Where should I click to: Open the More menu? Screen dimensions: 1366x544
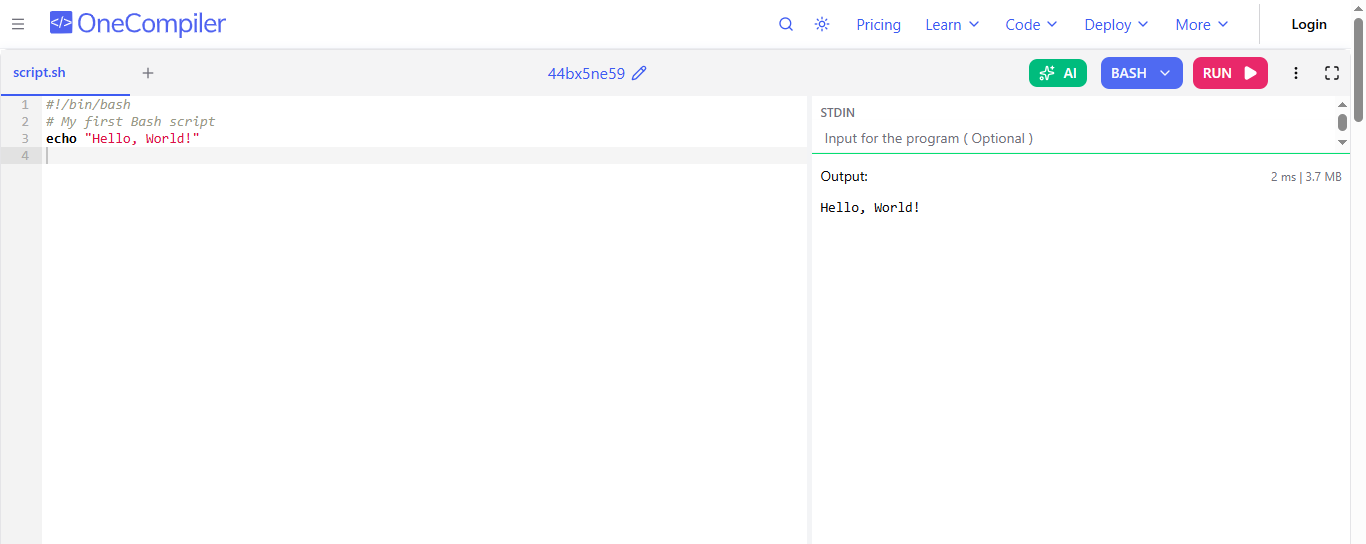coord(1201,25)
